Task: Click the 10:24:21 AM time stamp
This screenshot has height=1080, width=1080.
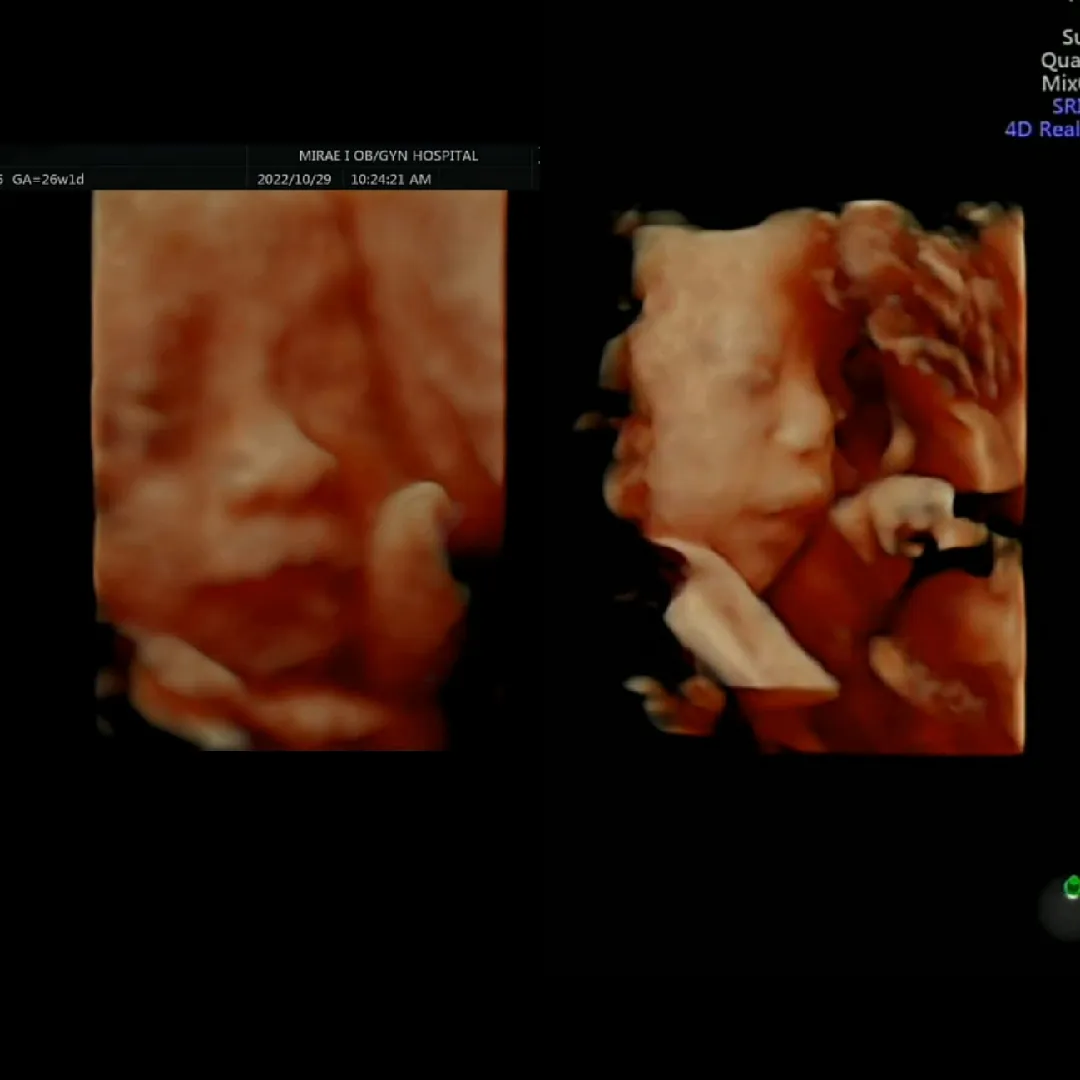Action: [x=391, y=179]
